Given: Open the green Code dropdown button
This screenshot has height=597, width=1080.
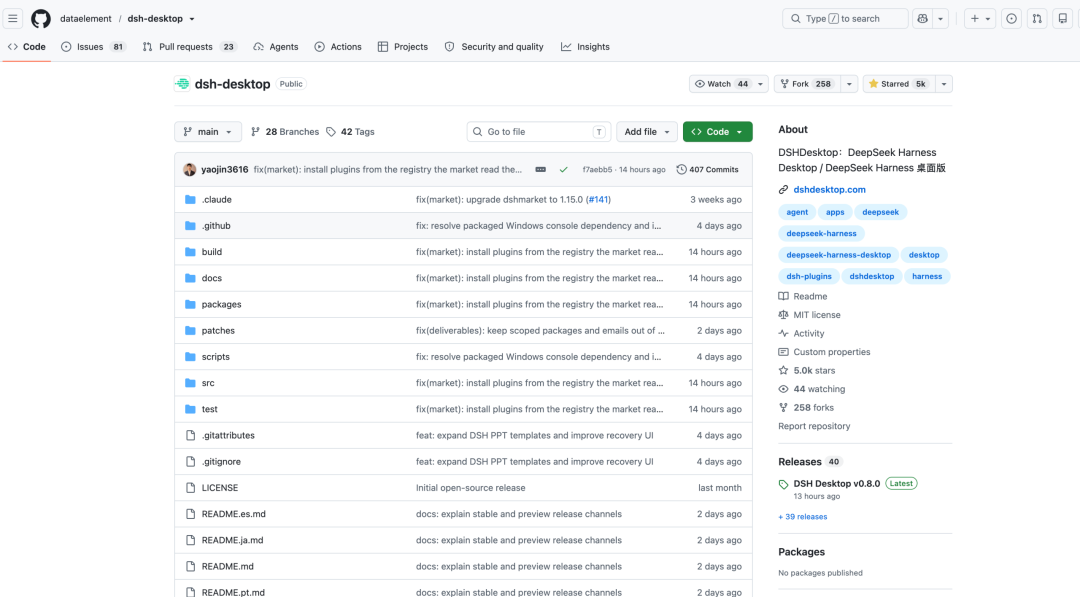Looking at the screenshot, I should [x=718, y=132].
